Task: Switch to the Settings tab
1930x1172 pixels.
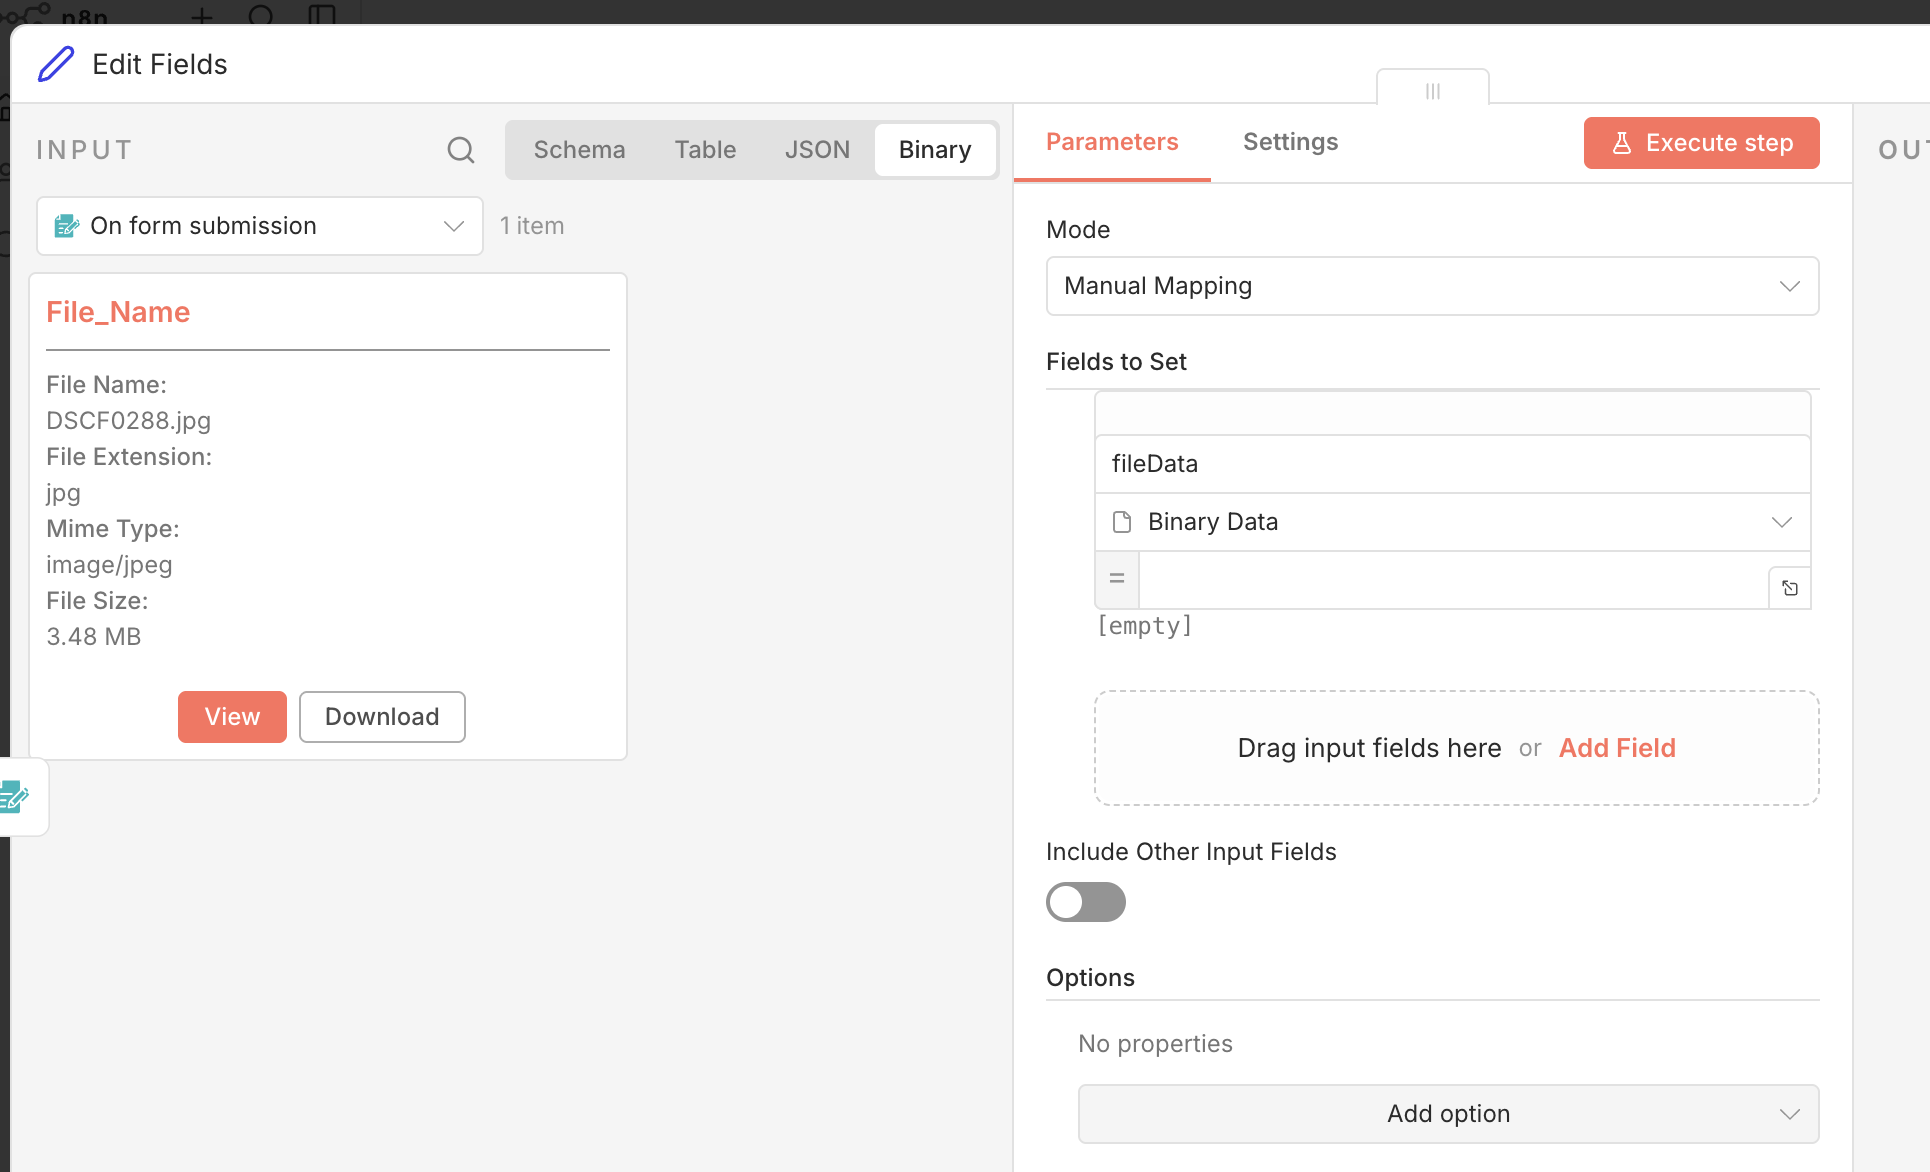Action: click(x=1290, y=142)
